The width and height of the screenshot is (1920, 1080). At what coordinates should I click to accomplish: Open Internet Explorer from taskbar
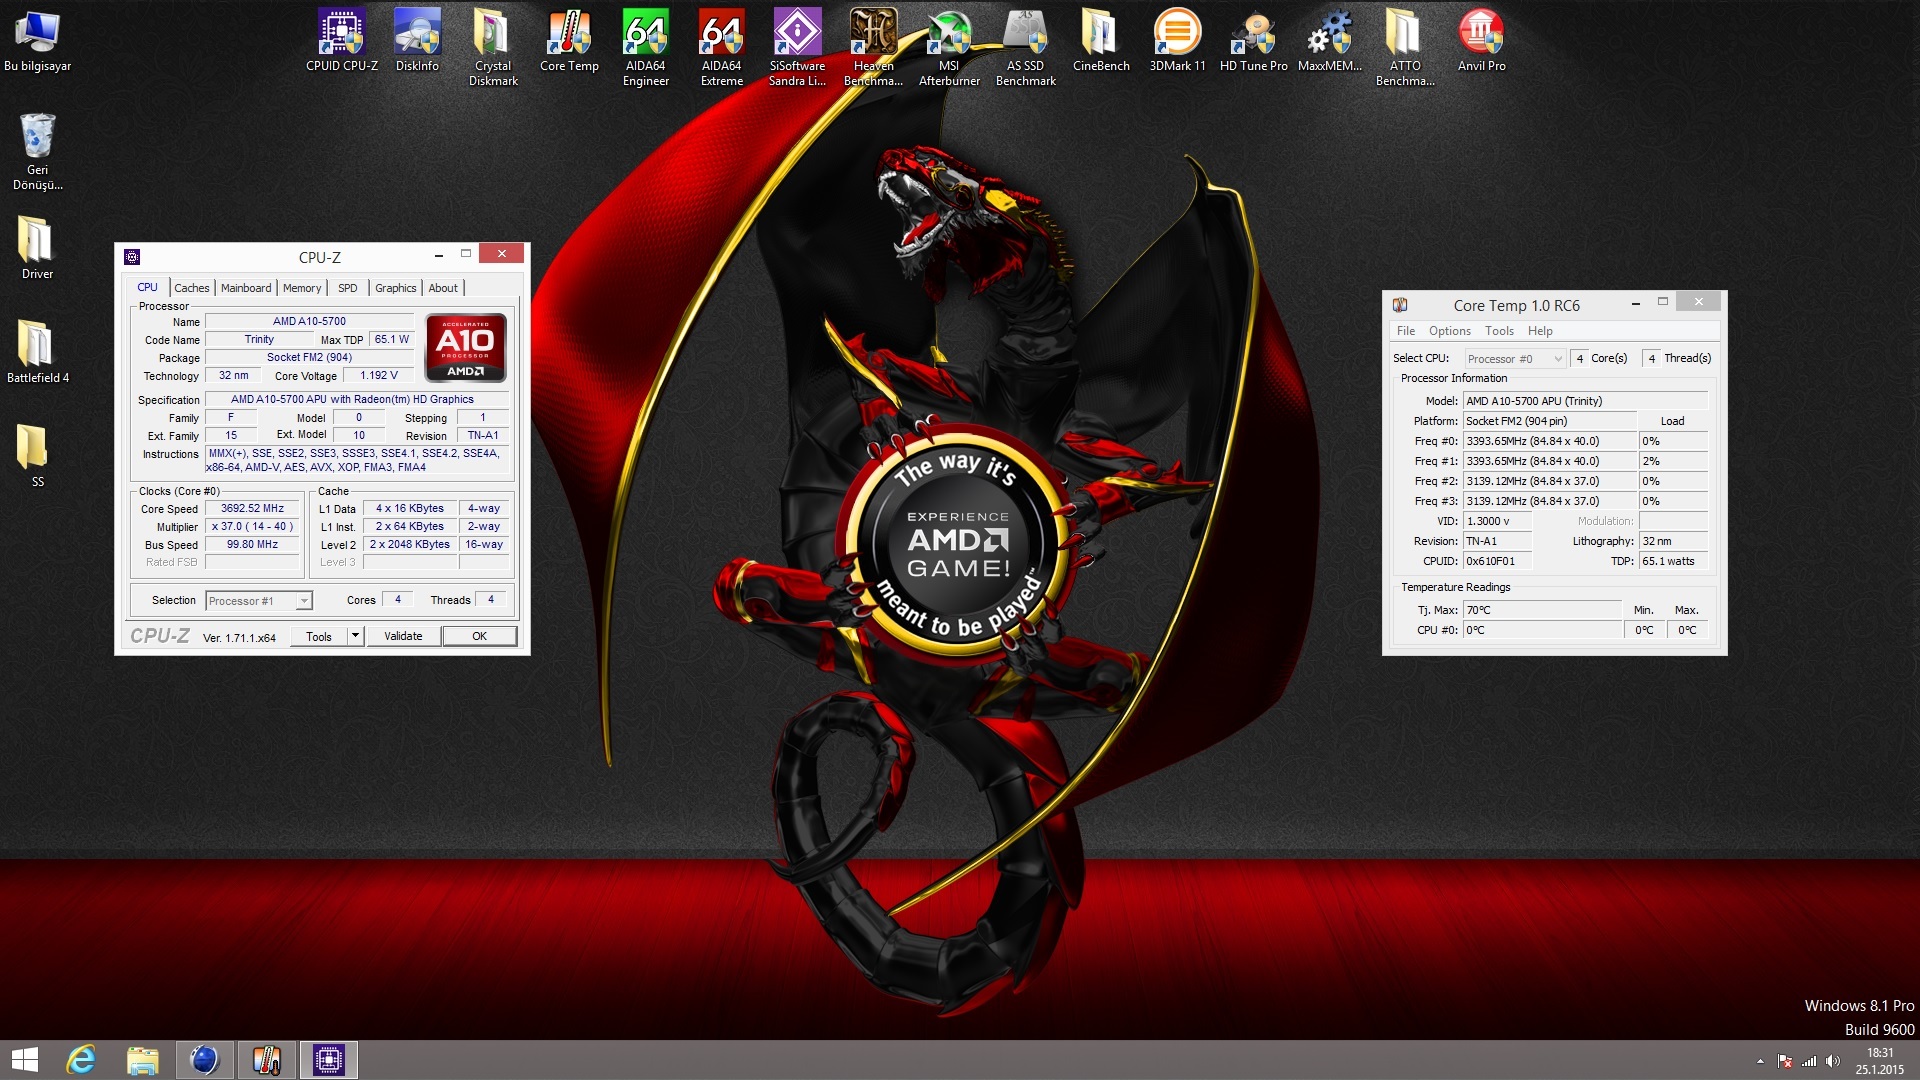[81, 1060]
